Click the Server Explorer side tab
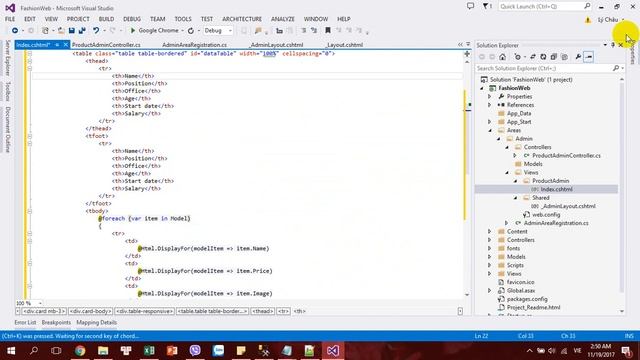This screenshot has width=640, height=360. pyautogui.click(x=7, y=58)
